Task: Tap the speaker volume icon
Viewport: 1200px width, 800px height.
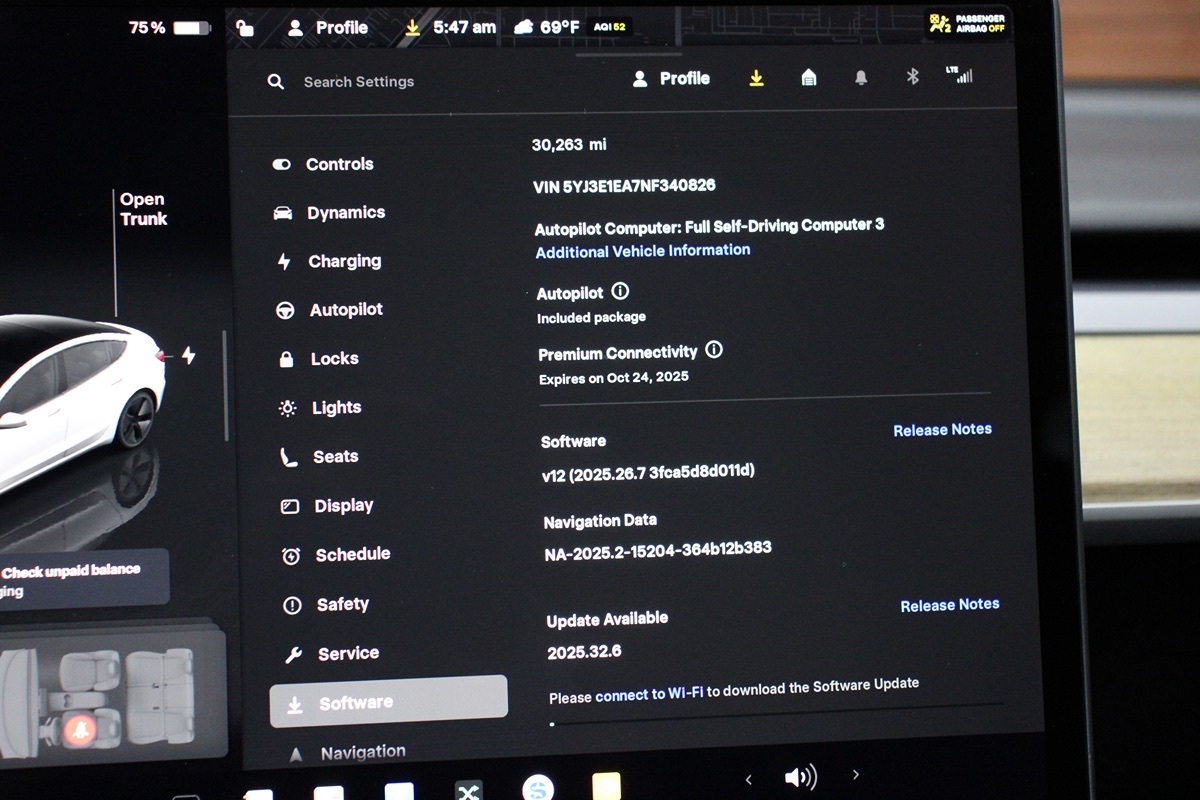Action: click(x=800, y=777)
